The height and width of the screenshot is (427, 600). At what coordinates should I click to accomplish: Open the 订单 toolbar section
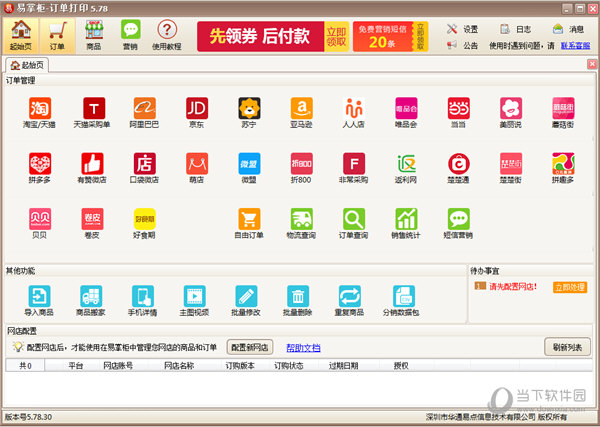coord(57,35)
